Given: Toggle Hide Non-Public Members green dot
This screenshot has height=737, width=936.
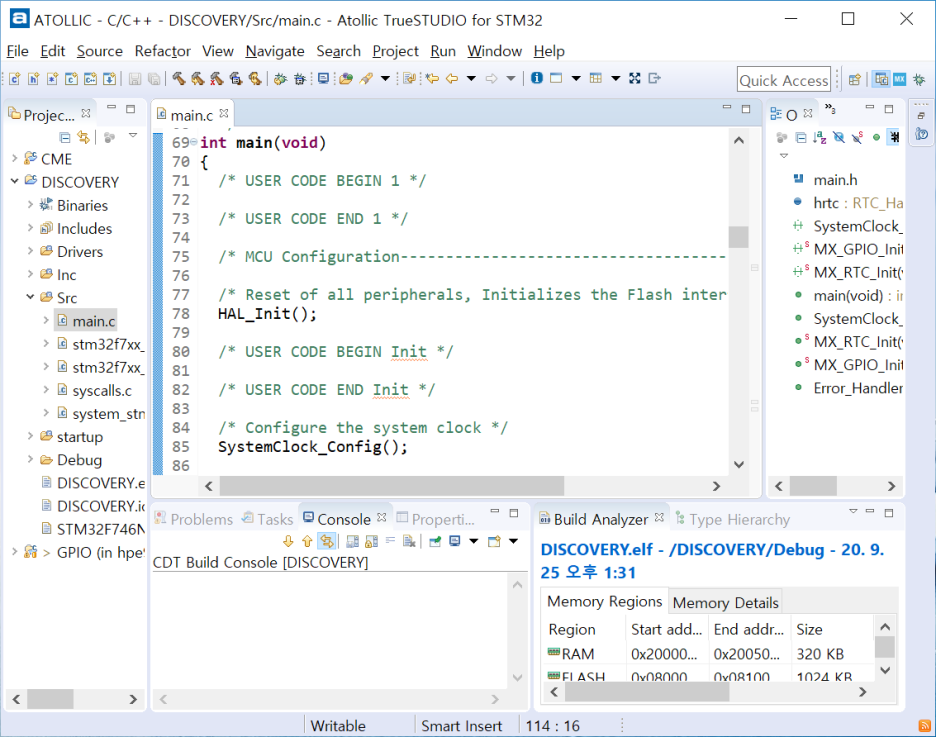Looking at the screenshot, I should click(876, 138).
